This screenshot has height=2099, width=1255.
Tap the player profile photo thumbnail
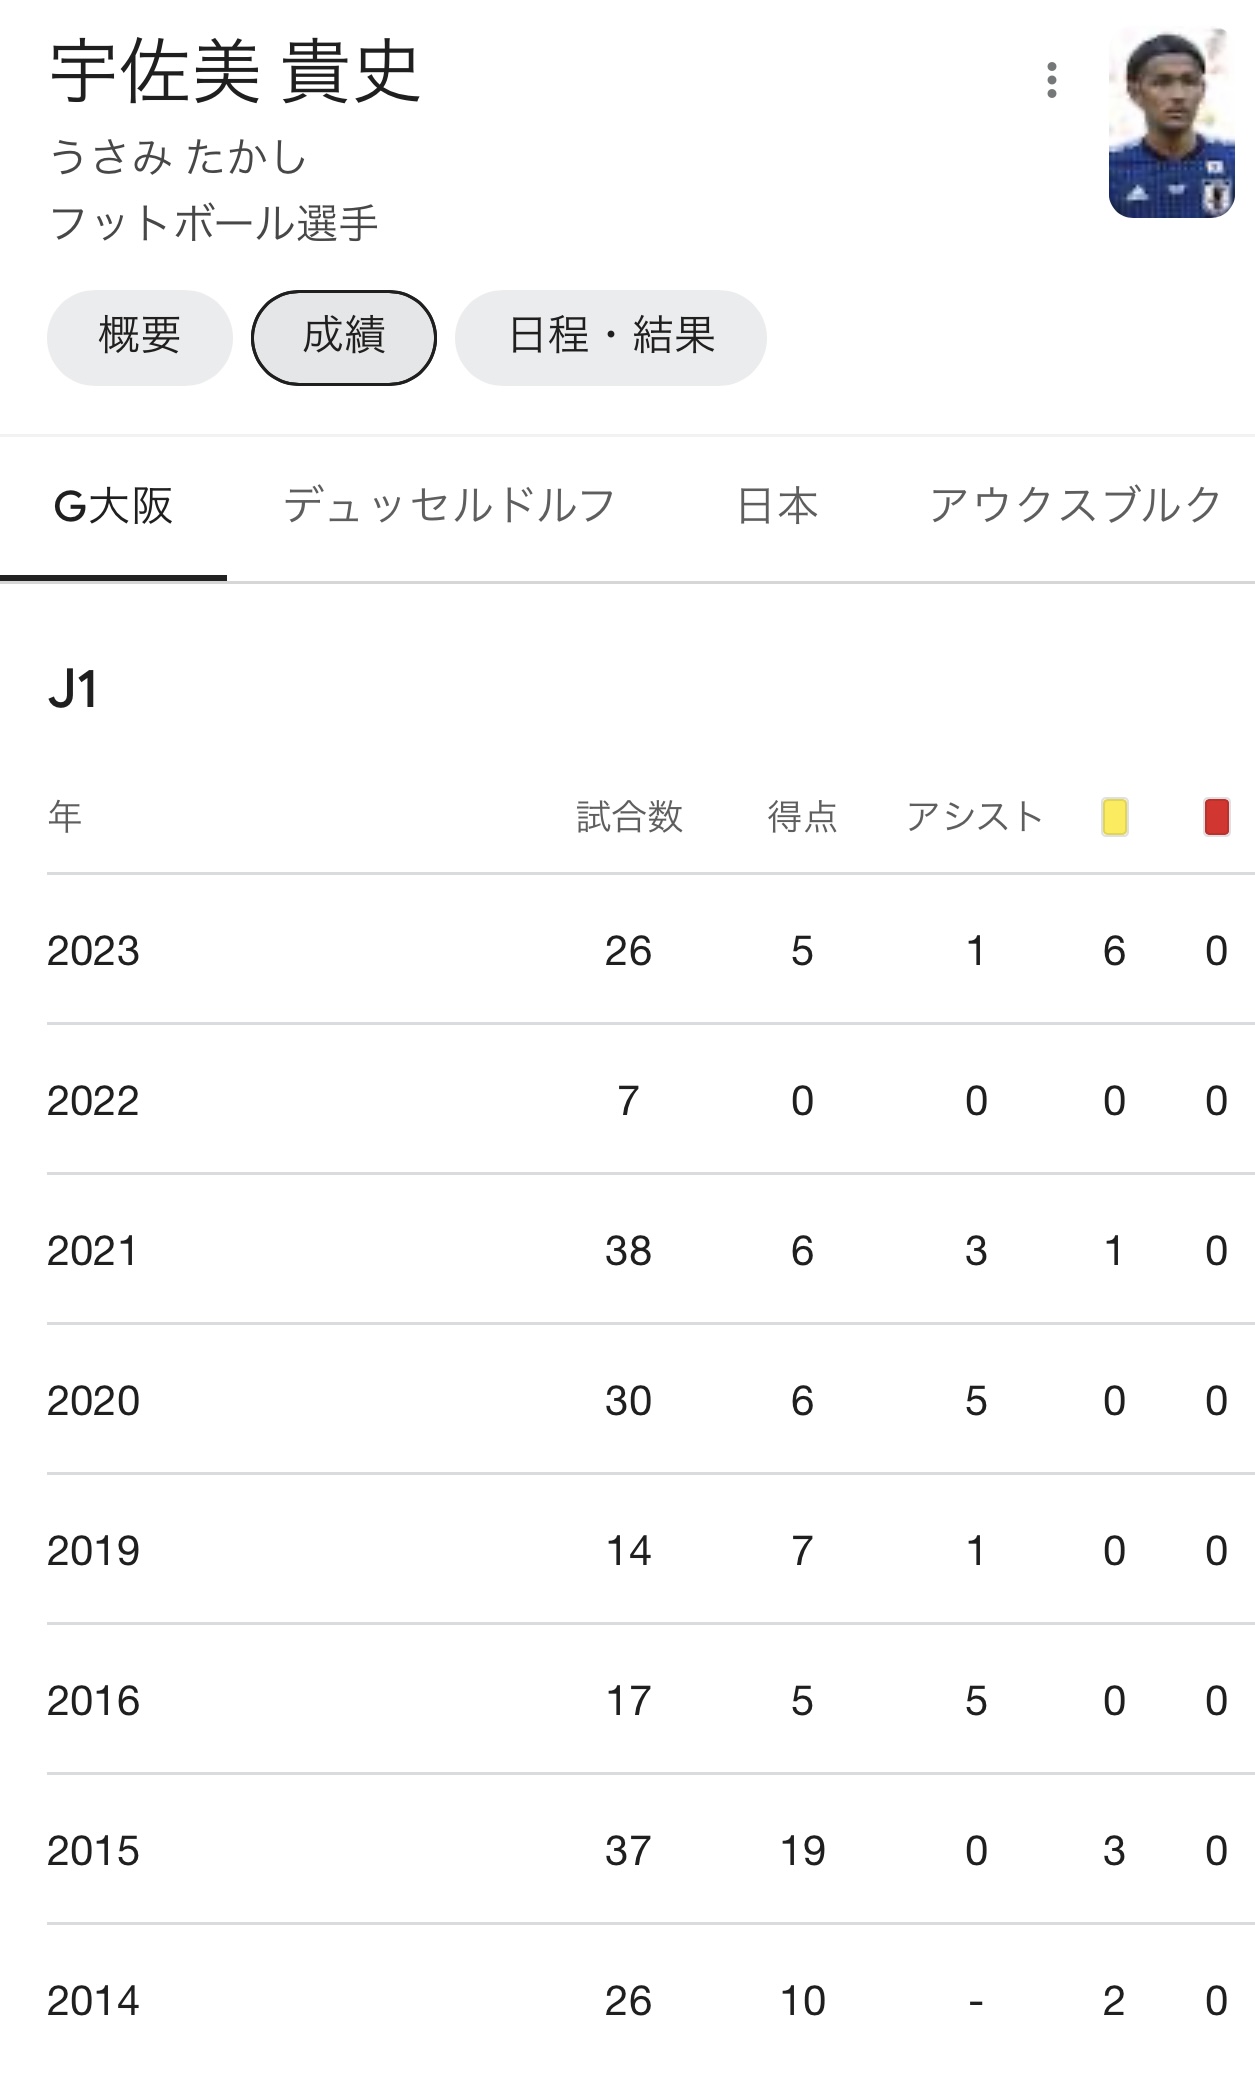(x=1171, y=123)
